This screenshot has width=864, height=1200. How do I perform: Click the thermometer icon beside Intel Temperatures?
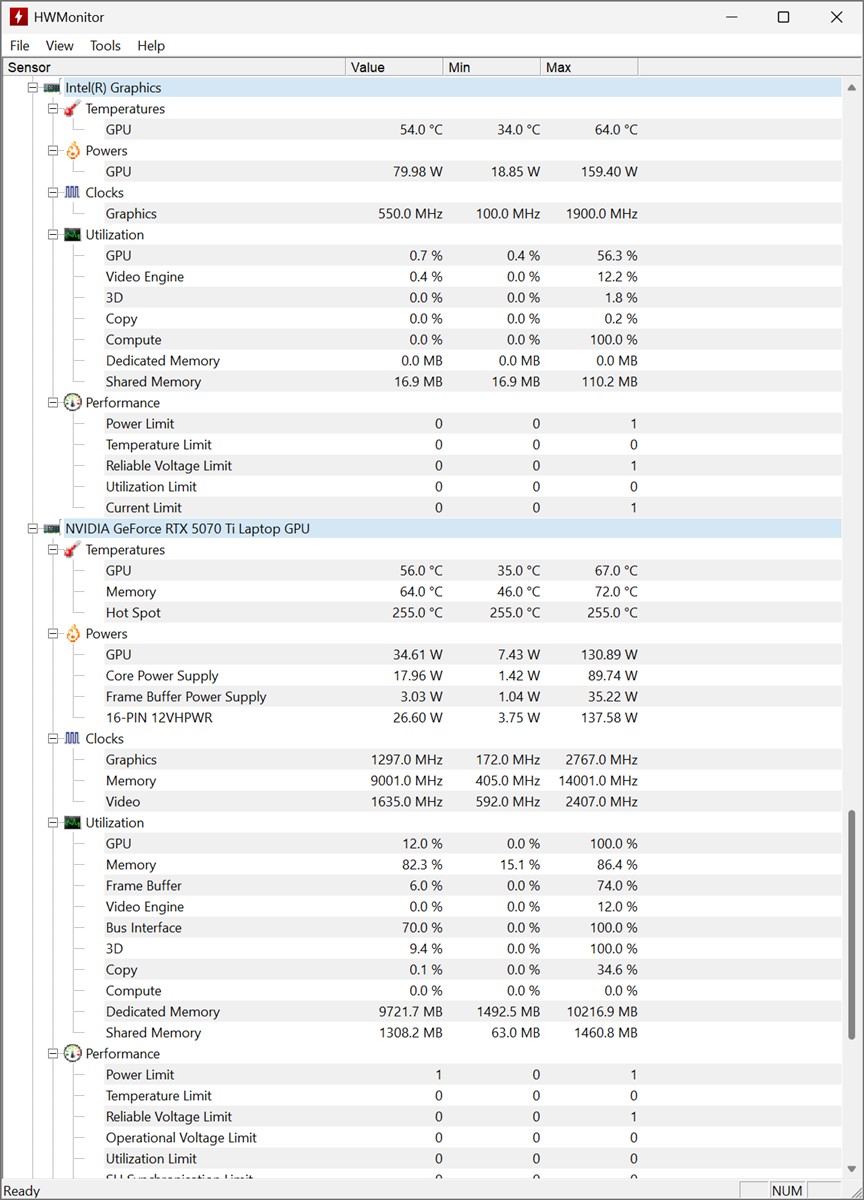click(x=72, y=109)
